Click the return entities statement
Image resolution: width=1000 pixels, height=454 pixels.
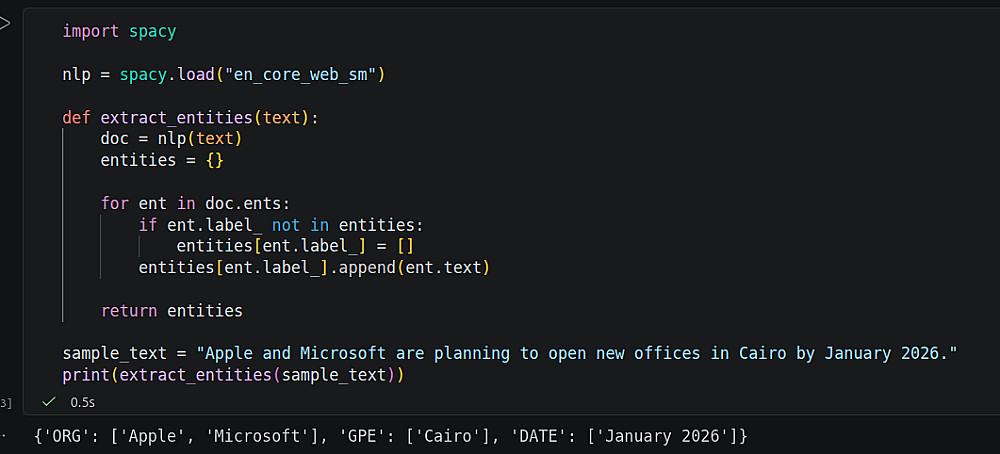[172, 310]
